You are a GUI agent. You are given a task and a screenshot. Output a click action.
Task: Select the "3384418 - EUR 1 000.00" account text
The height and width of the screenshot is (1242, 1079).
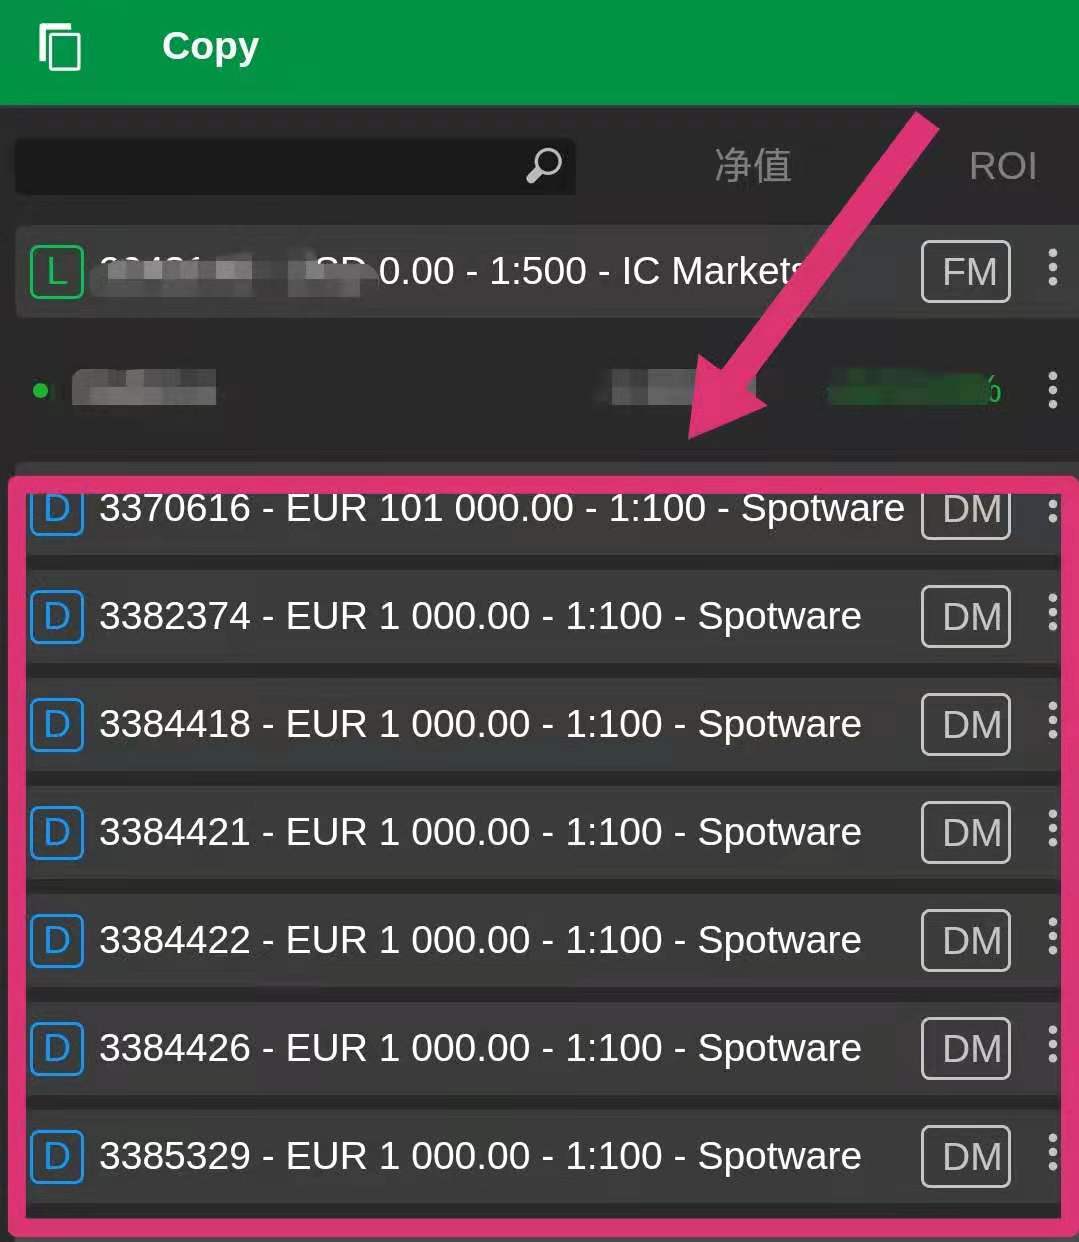(x=314, y=724)
